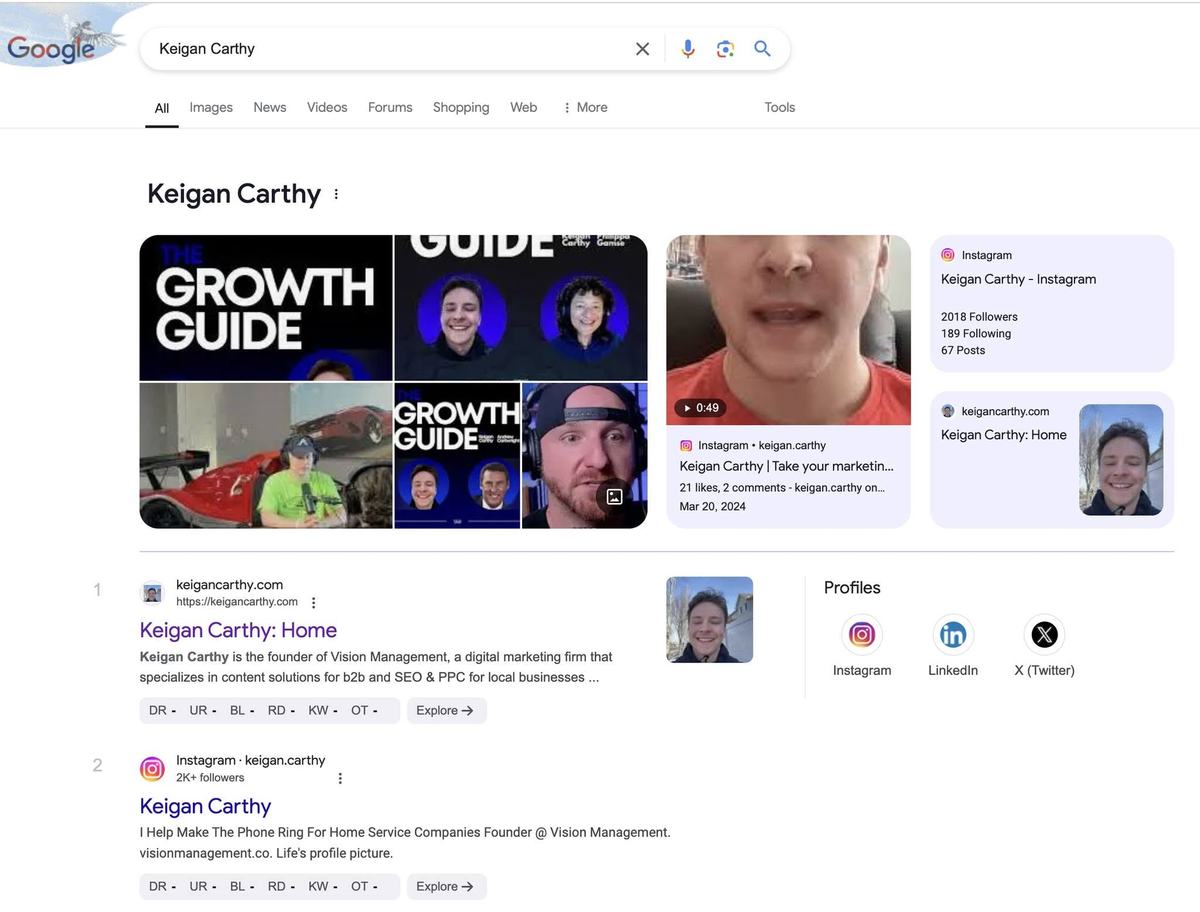Open 'Keigan Carthy: Home' card on the right
Image resolution: width=1200 pixels, height=912 pixels.
pos(1052,460)
